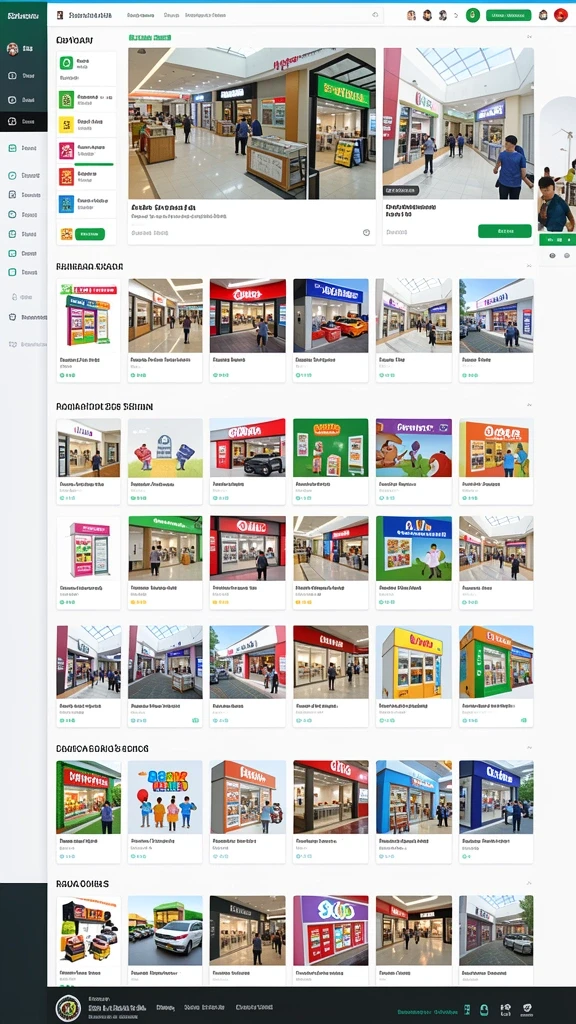Screen dimensions: 576x1024
Task: Click the small green button beside orange QR tile
Action: [90, 234]
